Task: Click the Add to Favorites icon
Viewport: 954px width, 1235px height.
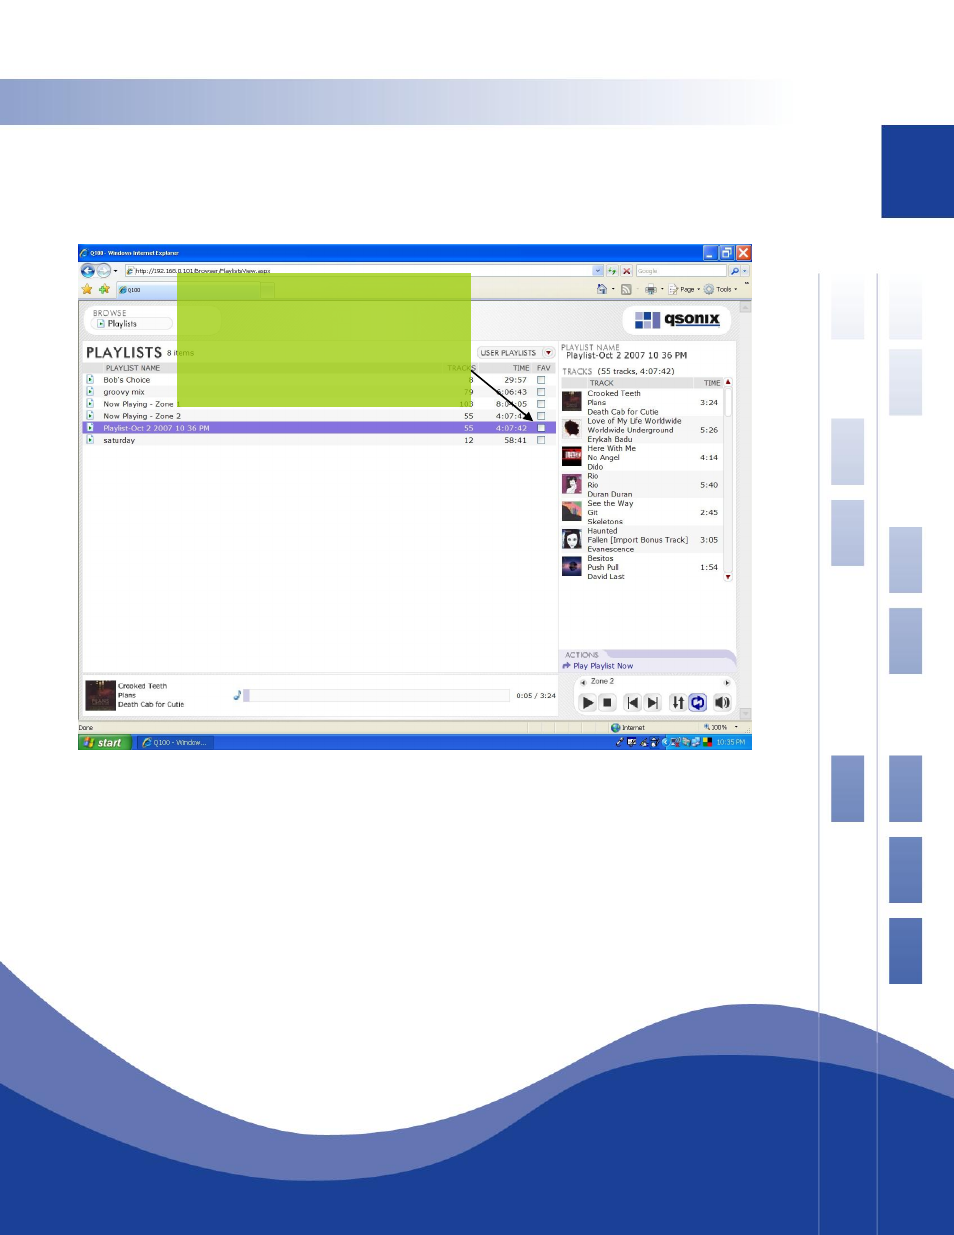Action: click(x=104, y=289)
